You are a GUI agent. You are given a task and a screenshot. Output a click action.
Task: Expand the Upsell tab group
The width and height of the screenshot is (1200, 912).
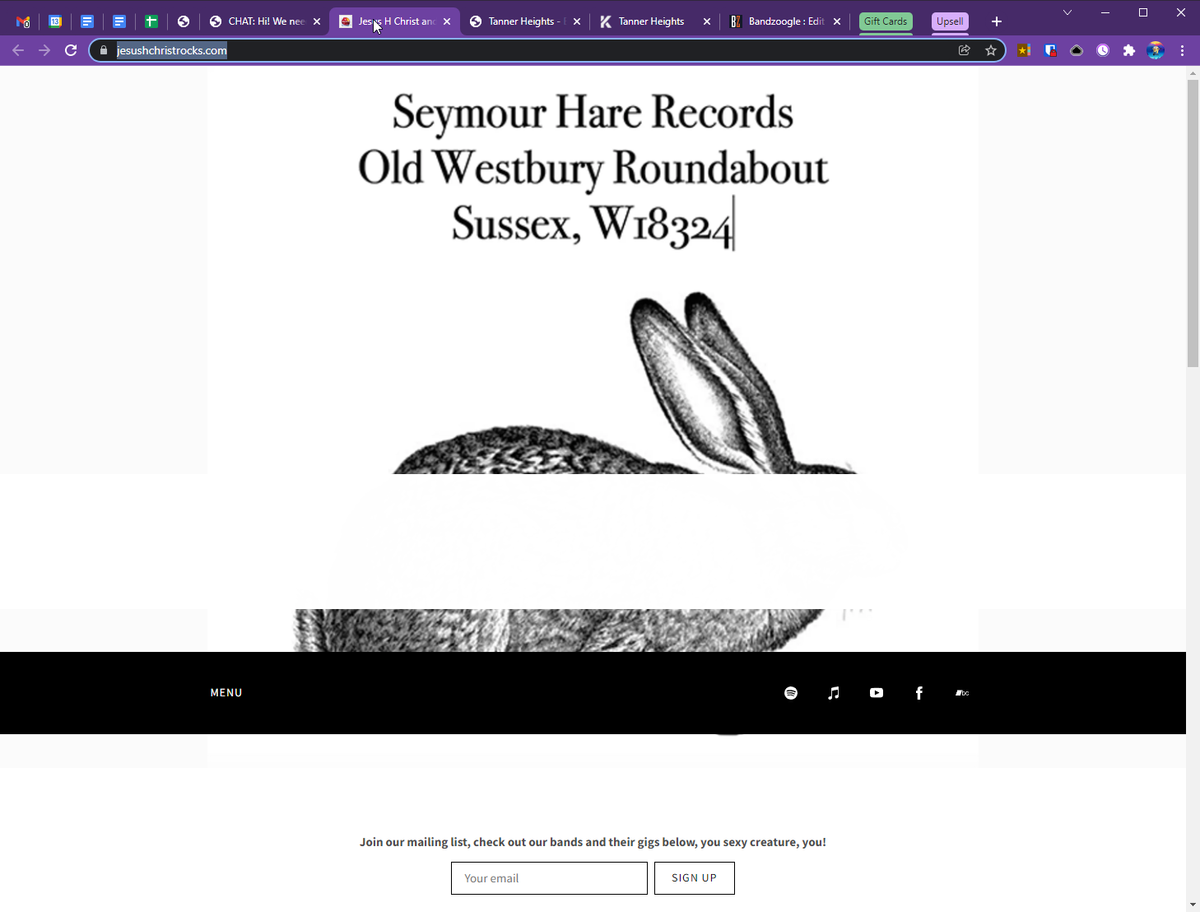[x=949, y=21]
